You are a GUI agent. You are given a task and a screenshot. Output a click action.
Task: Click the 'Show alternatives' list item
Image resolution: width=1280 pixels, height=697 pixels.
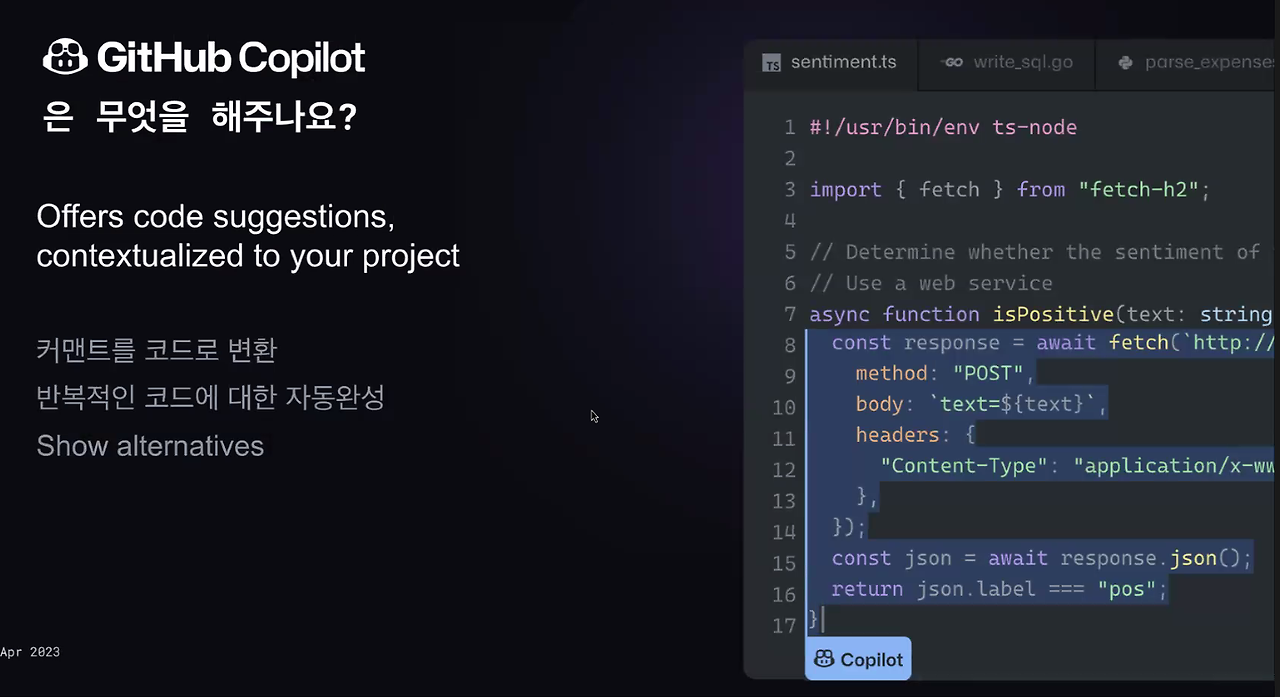[150, 446]
